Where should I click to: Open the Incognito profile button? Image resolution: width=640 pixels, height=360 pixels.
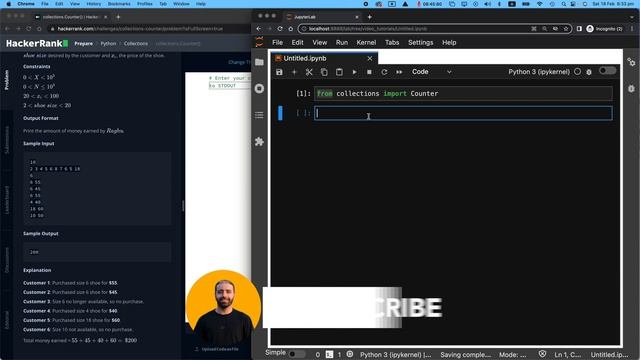605,29
